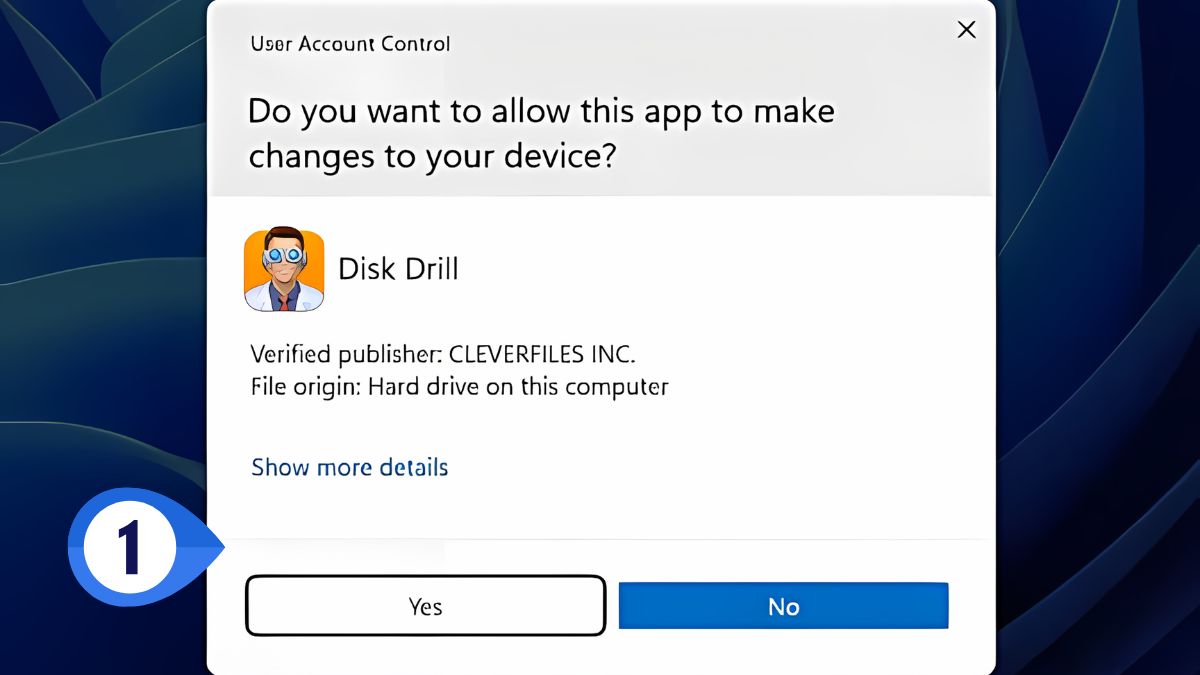Screen dimensions: 1200x675
Task: Click the Yes button to allow changes
Action: pyautogui.click(x=425, y=606)
